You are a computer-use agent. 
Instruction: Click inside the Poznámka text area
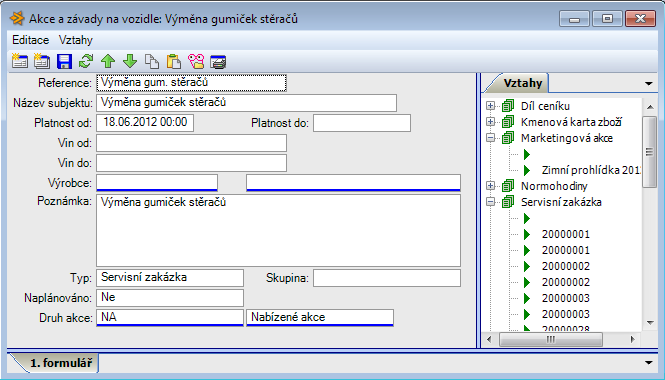(278, 230)
